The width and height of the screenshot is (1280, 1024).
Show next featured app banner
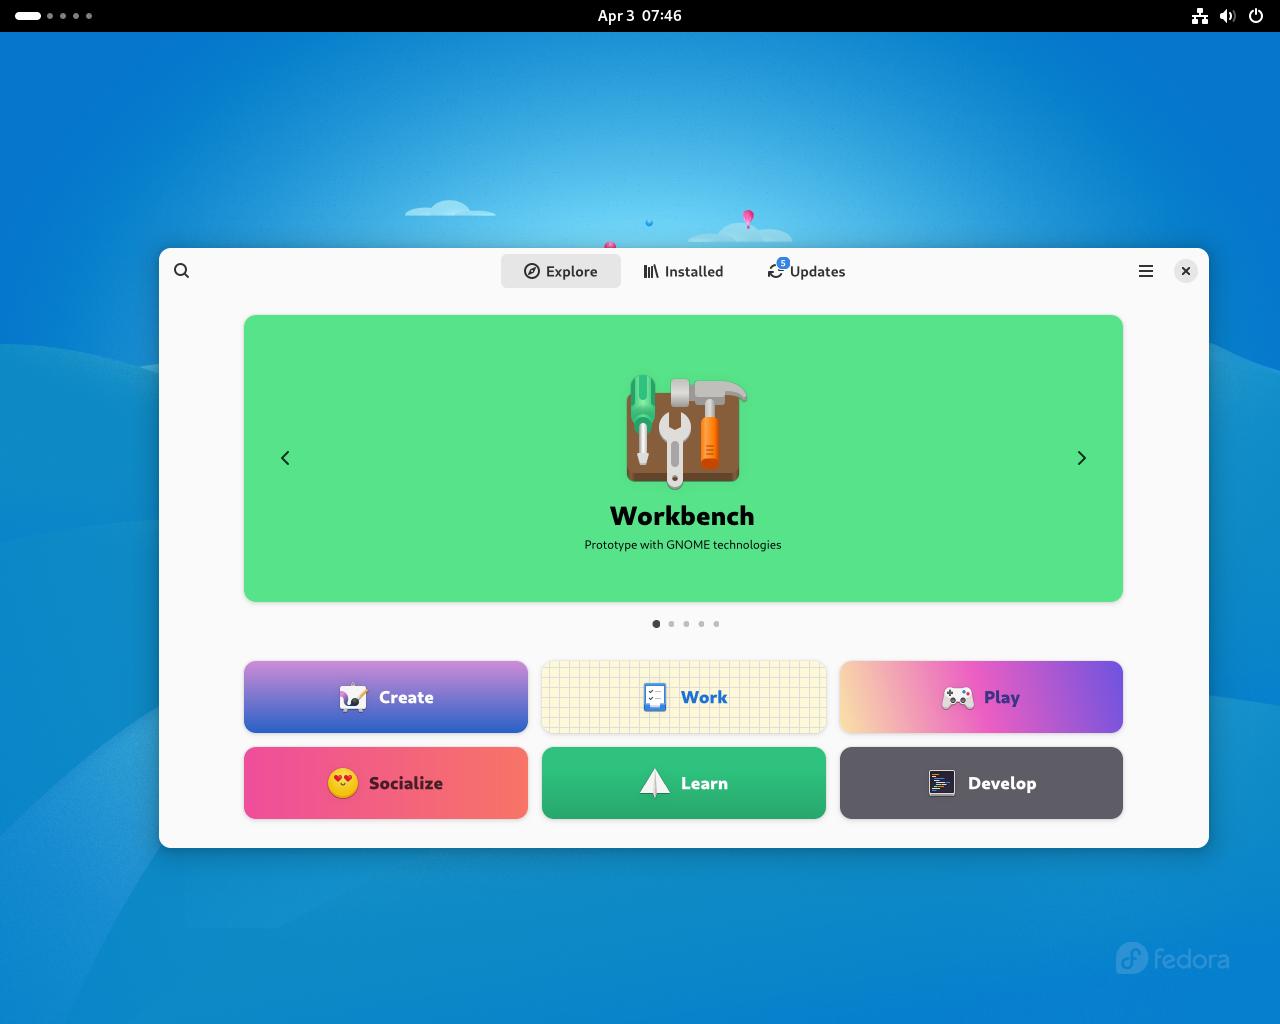click(x=1081, y=458)
